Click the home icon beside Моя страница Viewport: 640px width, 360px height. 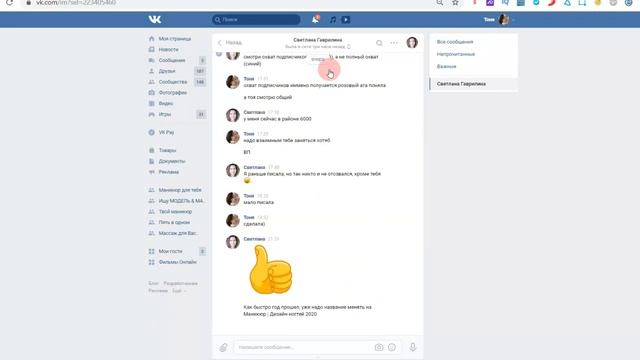coord(151,39)
